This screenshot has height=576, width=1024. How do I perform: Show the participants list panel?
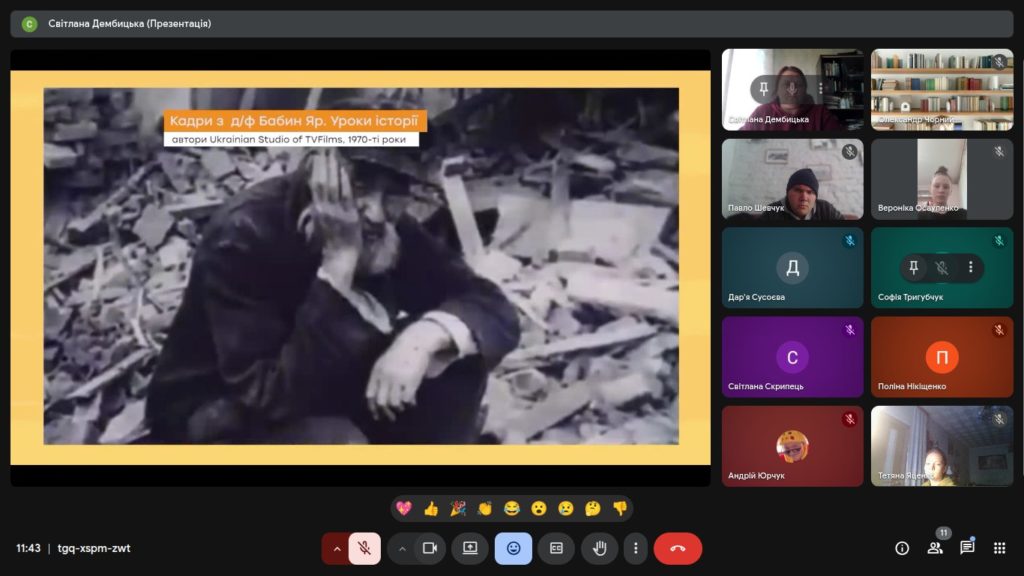click(x=935, y=548)
